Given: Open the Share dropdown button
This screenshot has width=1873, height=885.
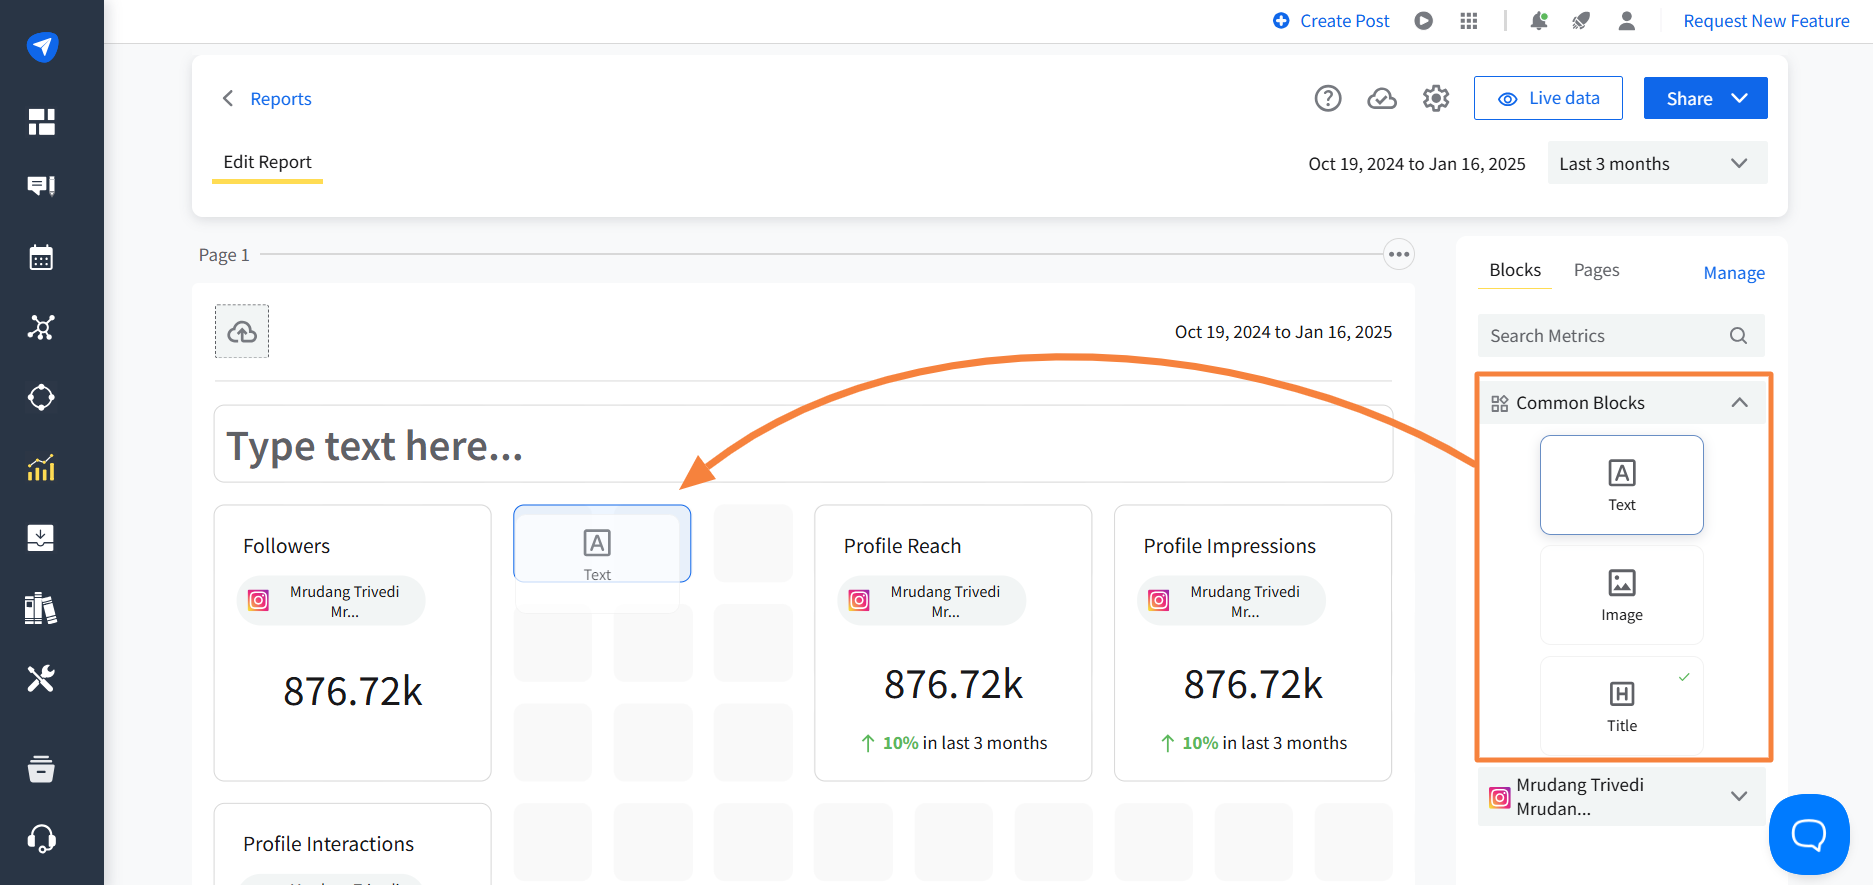Looking at the screenshot, I should point(1705,98).
